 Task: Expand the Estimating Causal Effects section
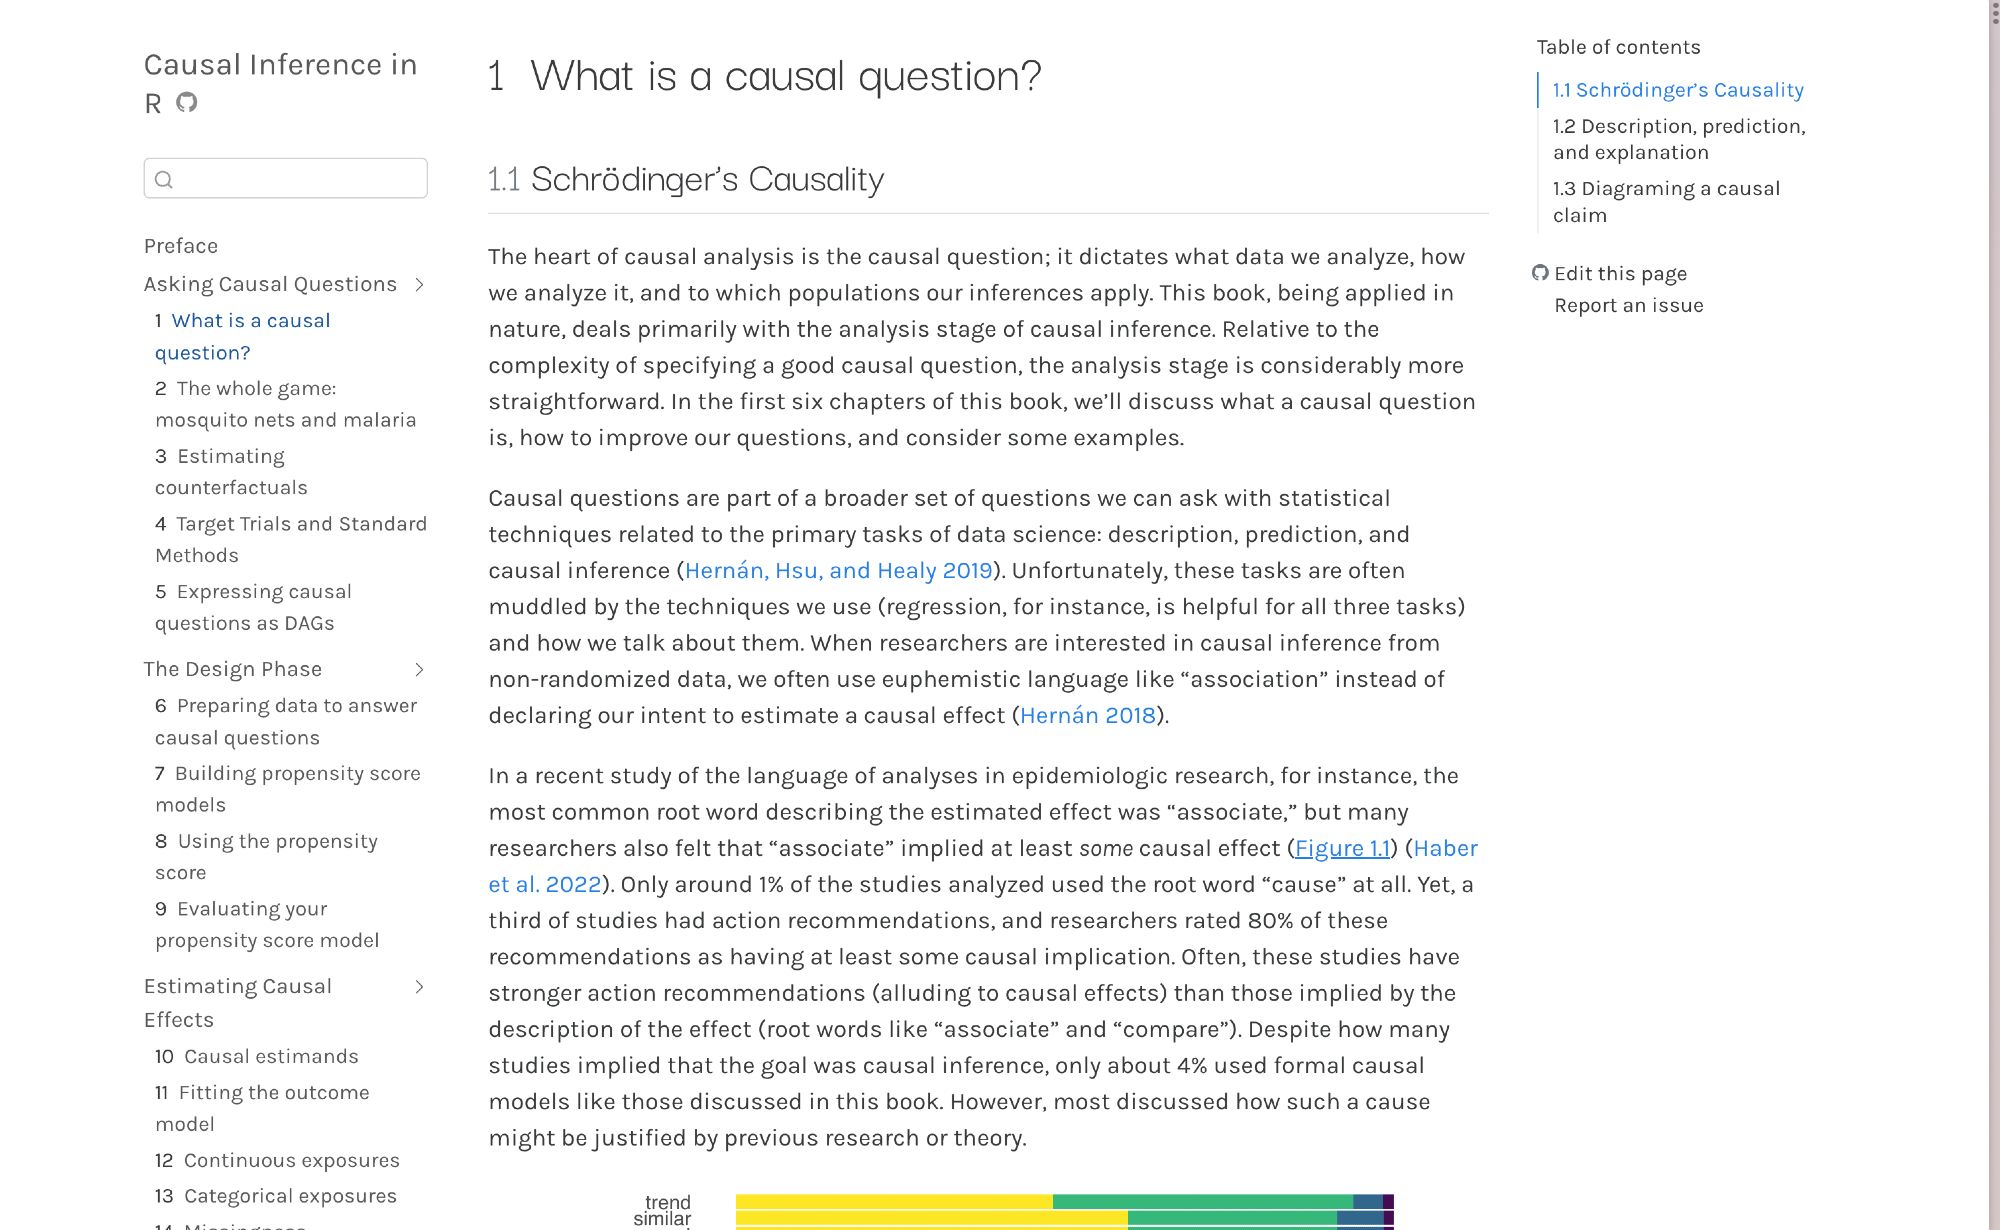click(423, 986)
